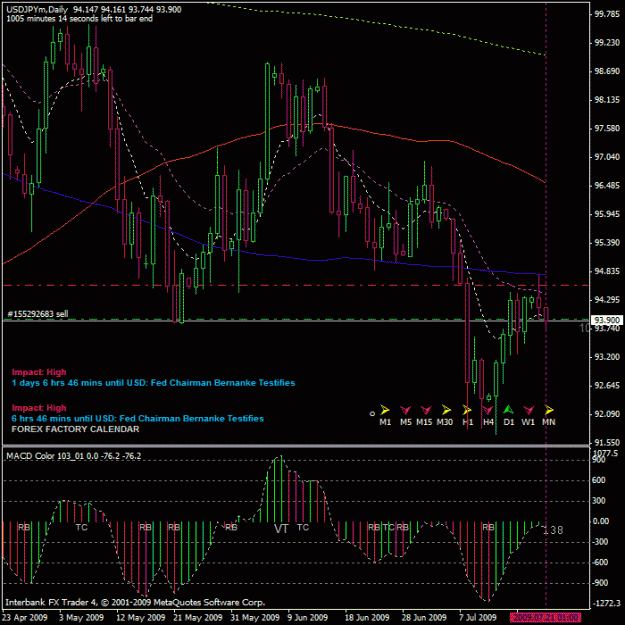
Task: Click the USDJPYm,Daily chart title text
Action: [37, 9]
